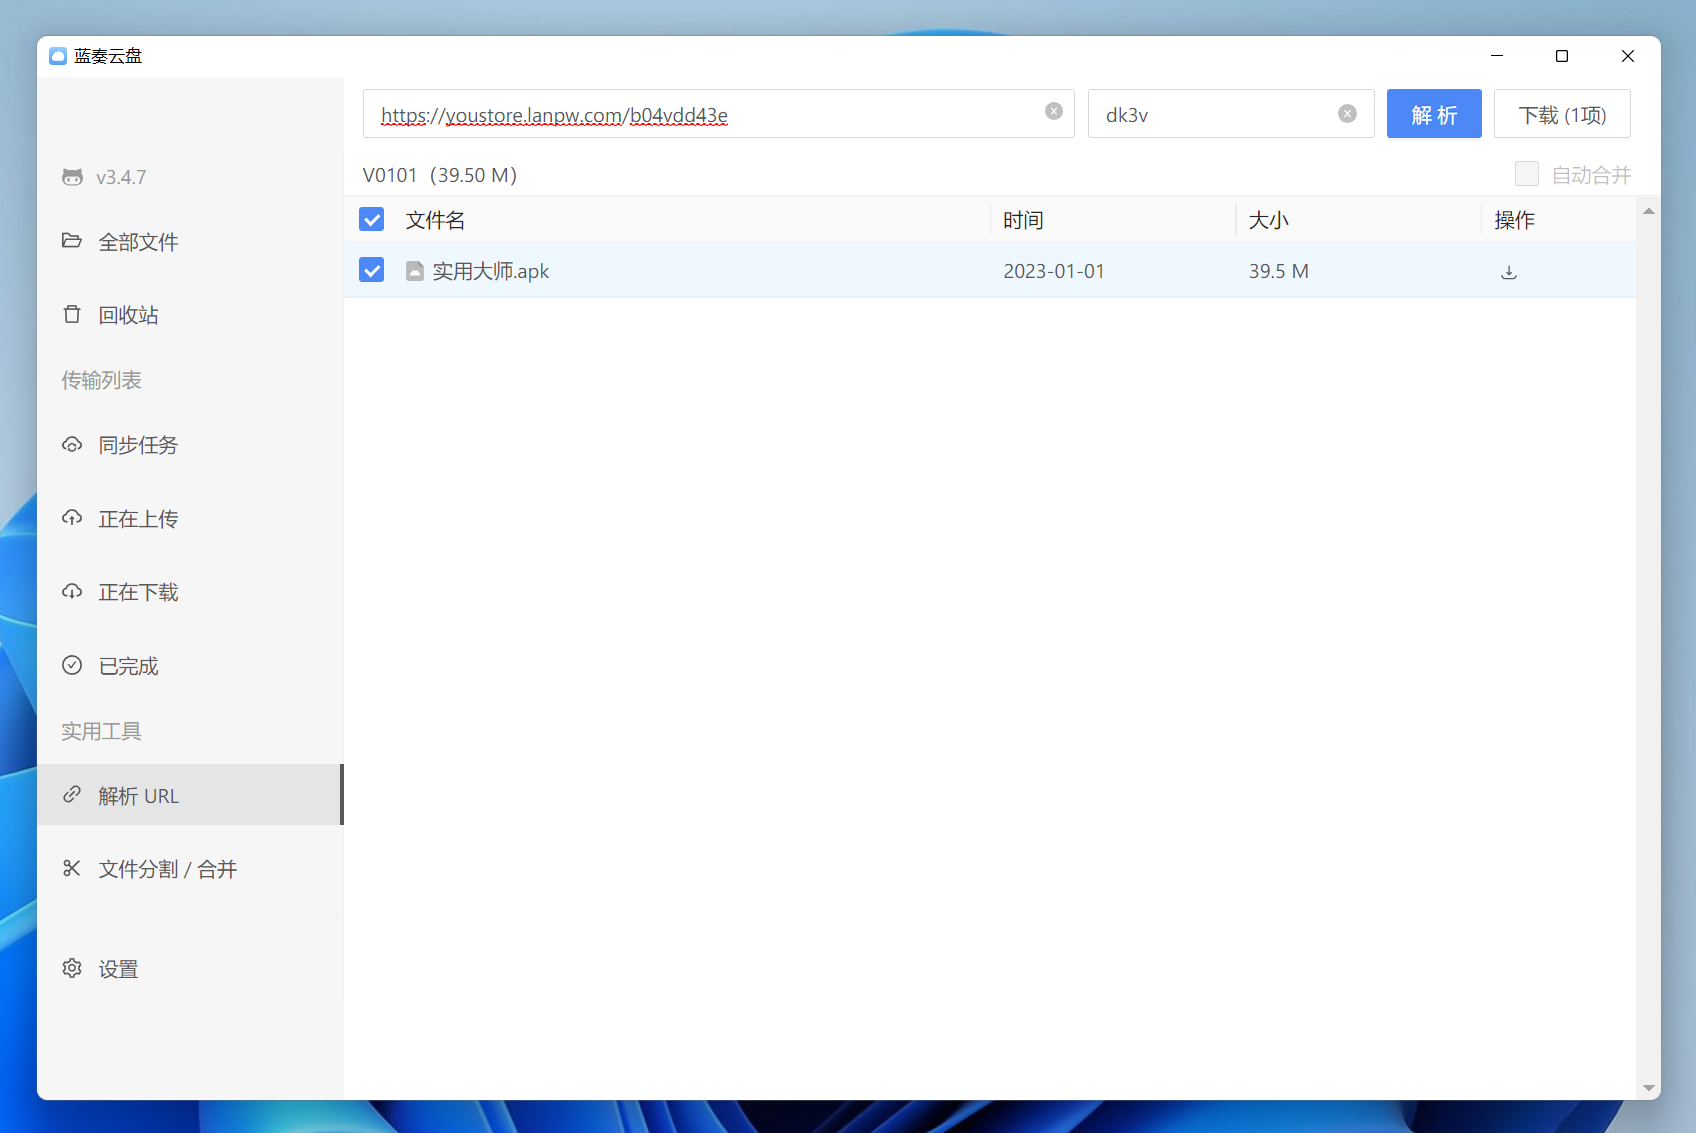
Task: Open 全部文件 folder view
Action: coord(190,241)
